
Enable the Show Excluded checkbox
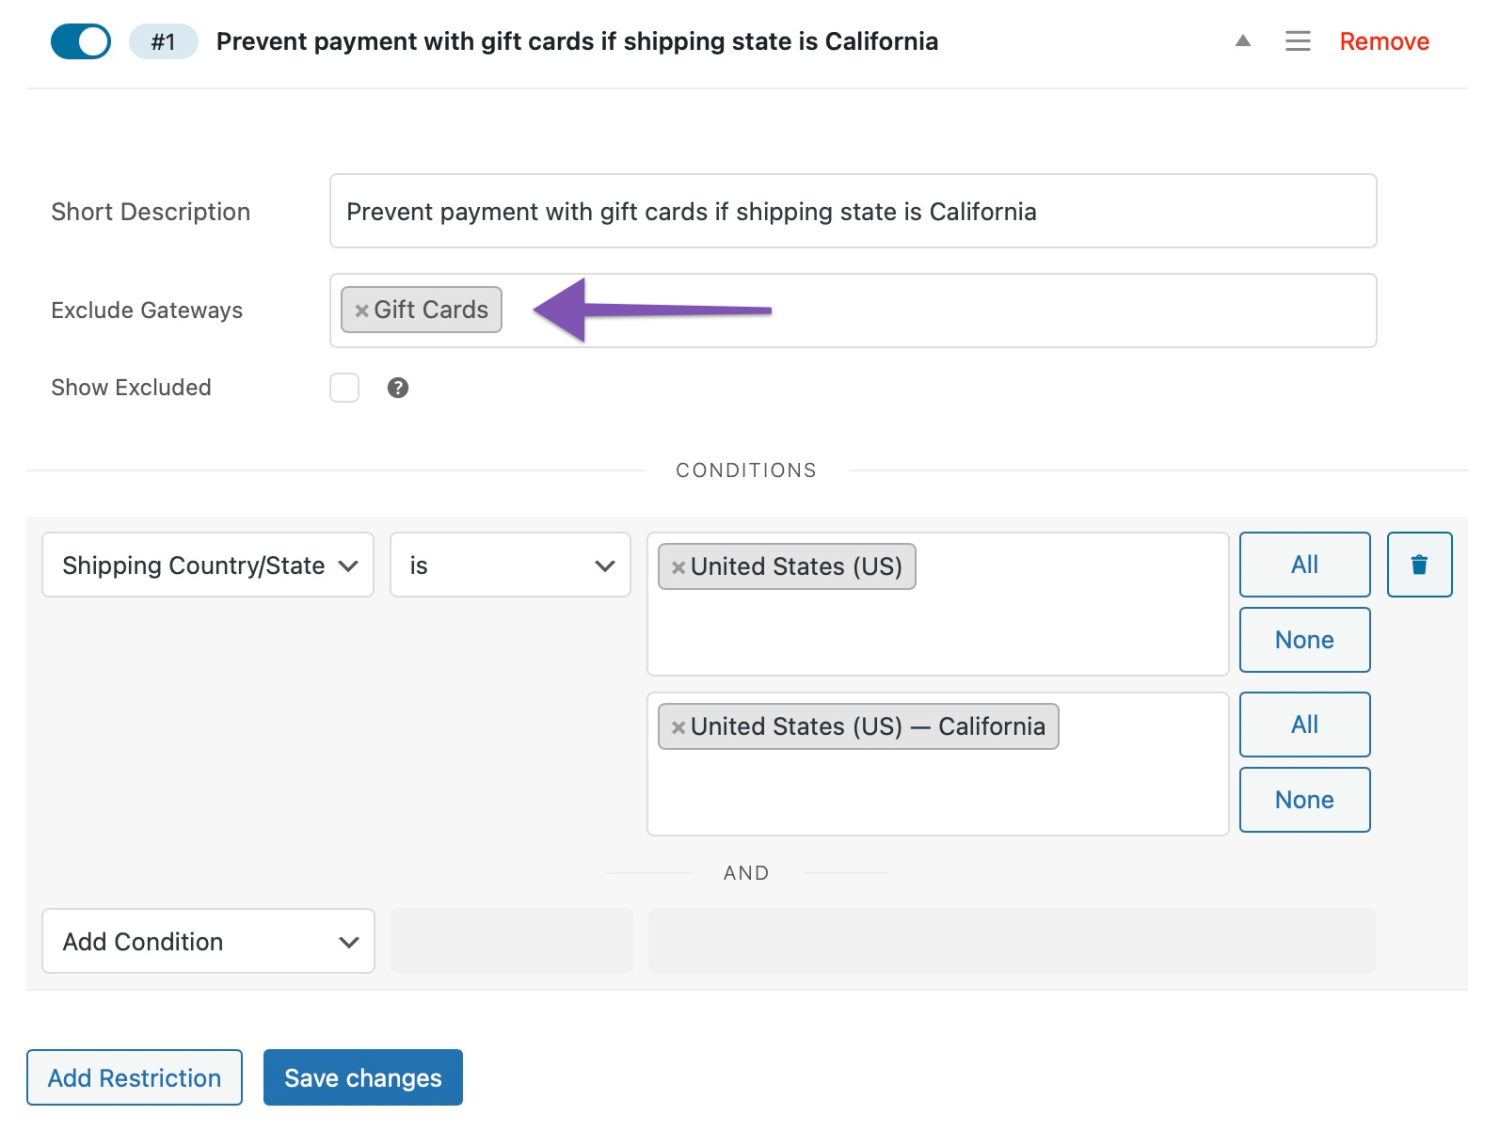point(345,387)
